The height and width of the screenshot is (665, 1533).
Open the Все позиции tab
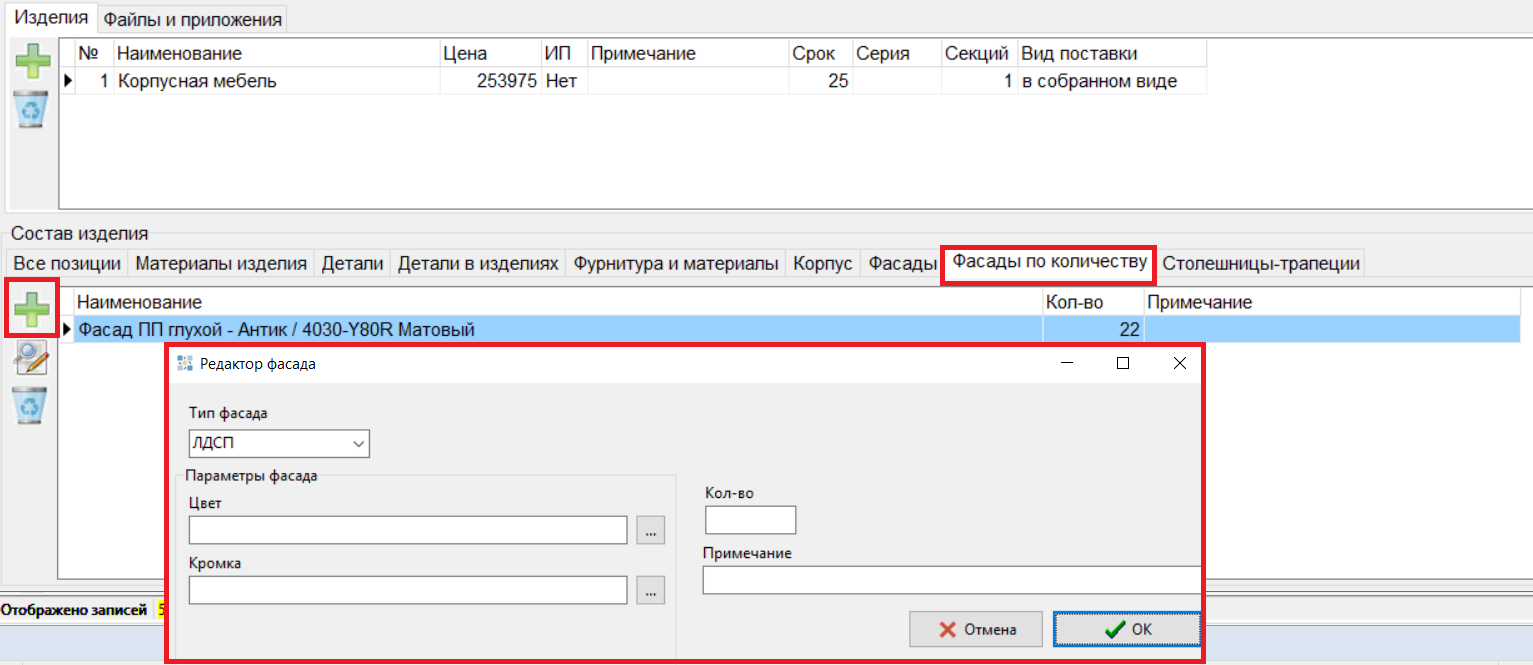click(66, 264)
